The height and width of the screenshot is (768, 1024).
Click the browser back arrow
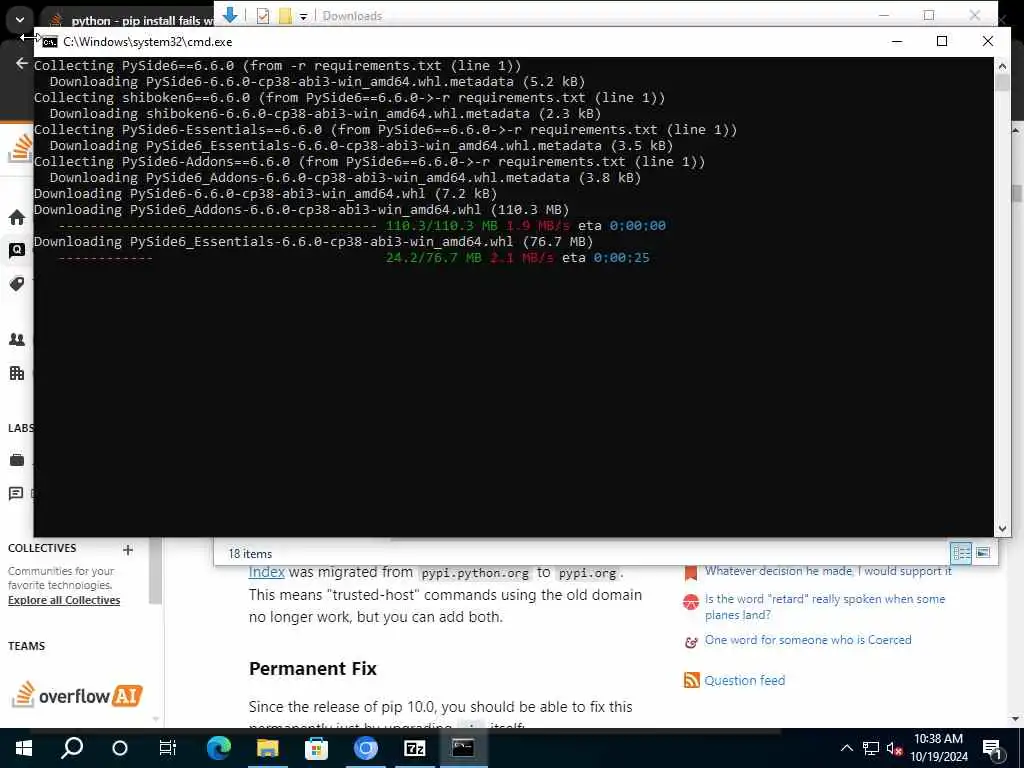pos(22,63)
